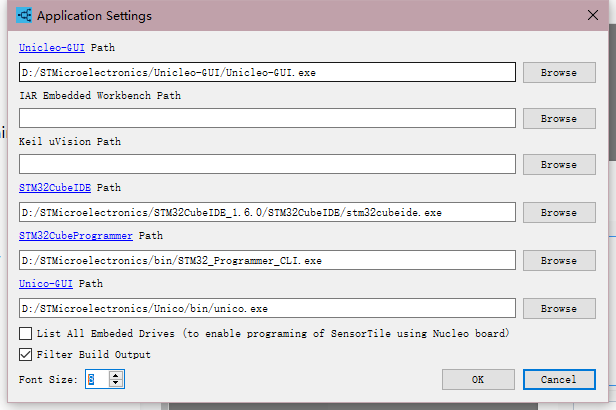Uncheck Filter Build Output

click(x=26, y=355)
